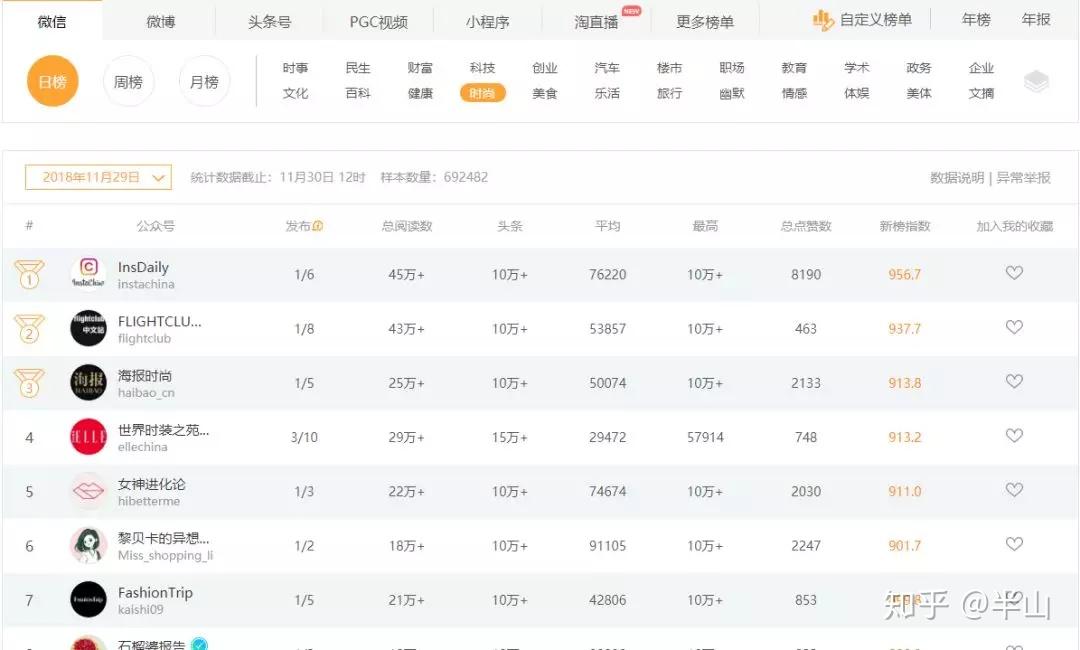The width and height of the screenshot is (1080, 650).
Task: Switch to the PGC视频 tab
Action: coord(378,21)
